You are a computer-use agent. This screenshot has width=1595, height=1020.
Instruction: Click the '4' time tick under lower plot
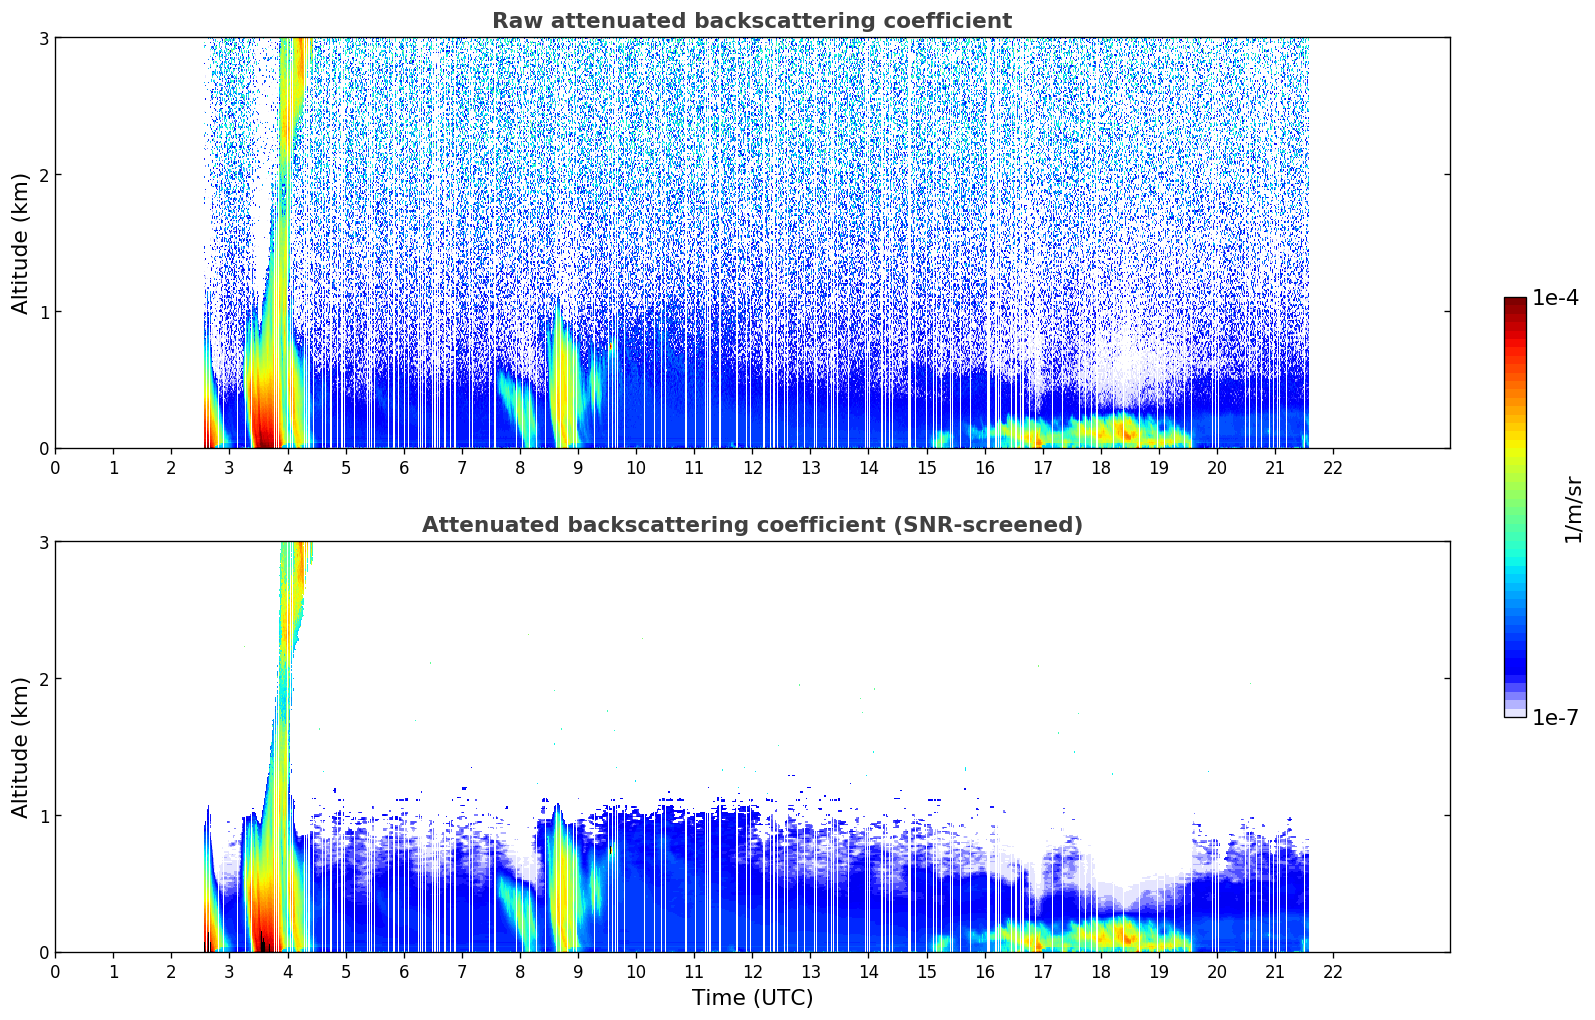pyautogui.click(x=288, y=972)
